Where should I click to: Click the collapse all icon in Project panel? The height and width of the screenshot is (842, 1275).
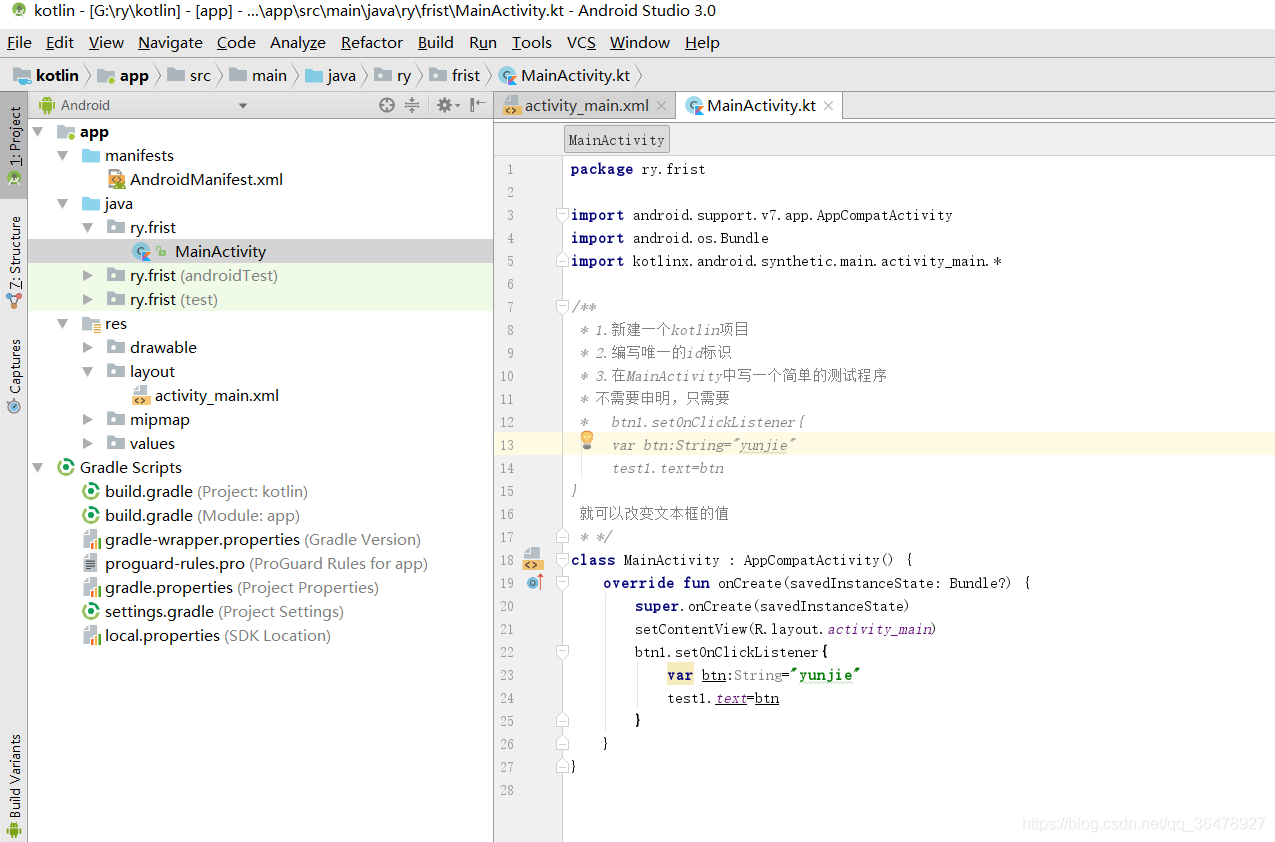coord(411,105)
